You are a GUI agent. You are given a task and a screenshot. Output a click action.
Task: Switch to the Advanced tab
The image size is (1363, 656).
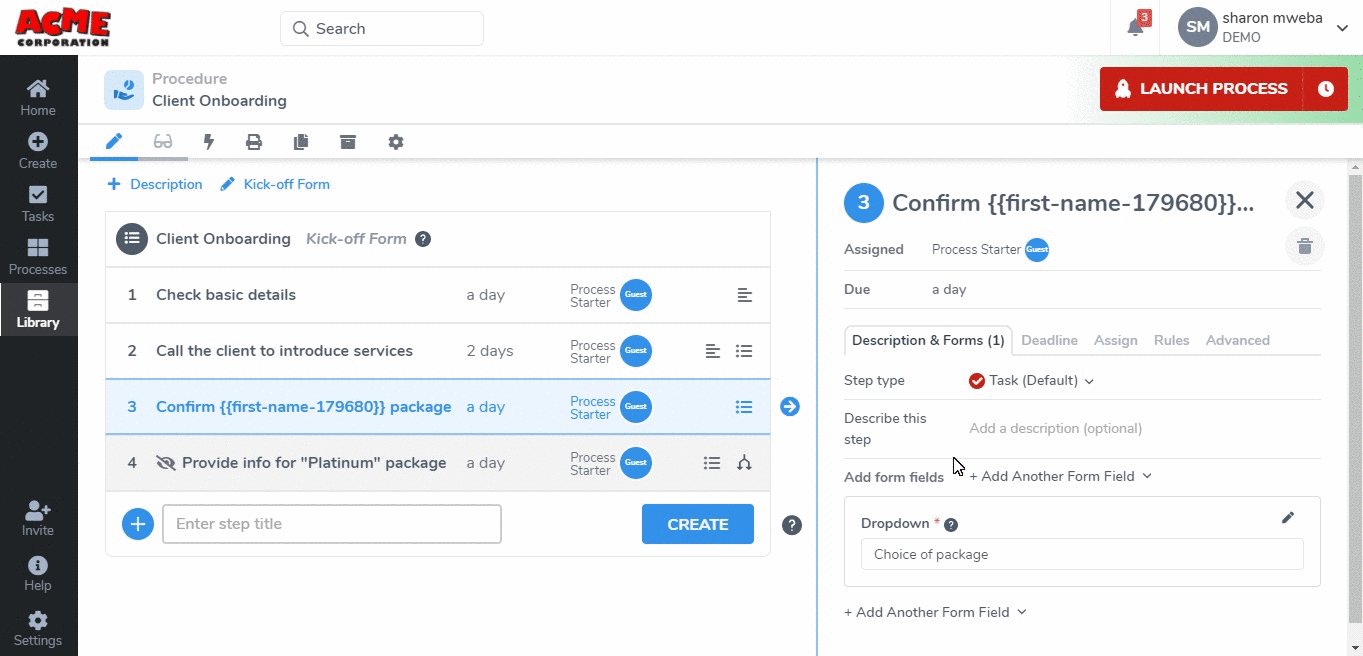point(1237,340)
